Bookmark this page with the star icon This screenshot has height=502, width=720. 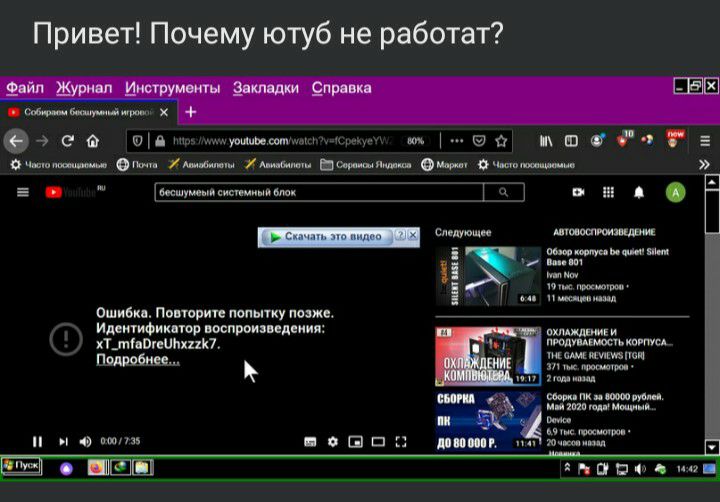(x=501, y=141)
